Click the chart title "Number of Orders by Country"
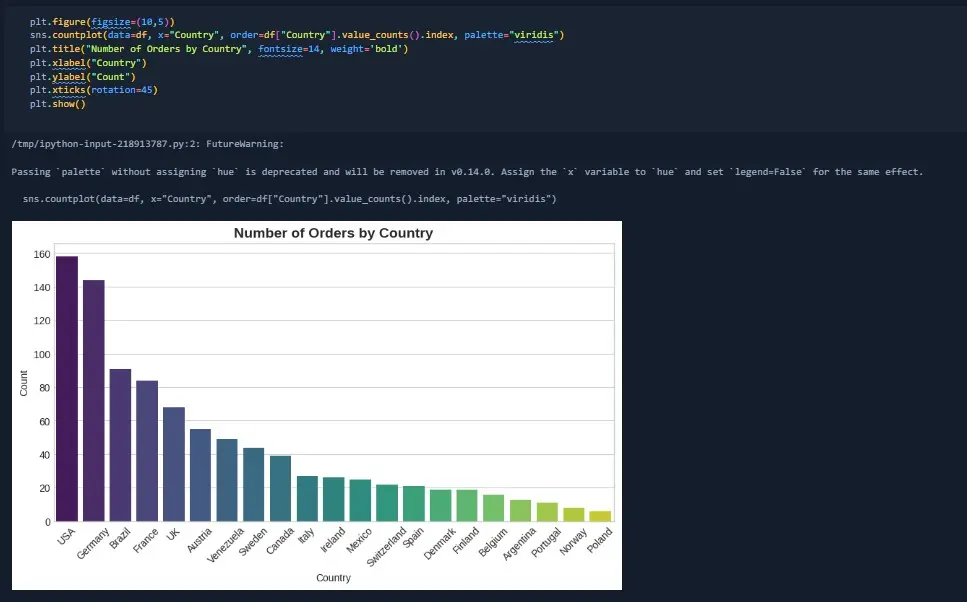 333,233
